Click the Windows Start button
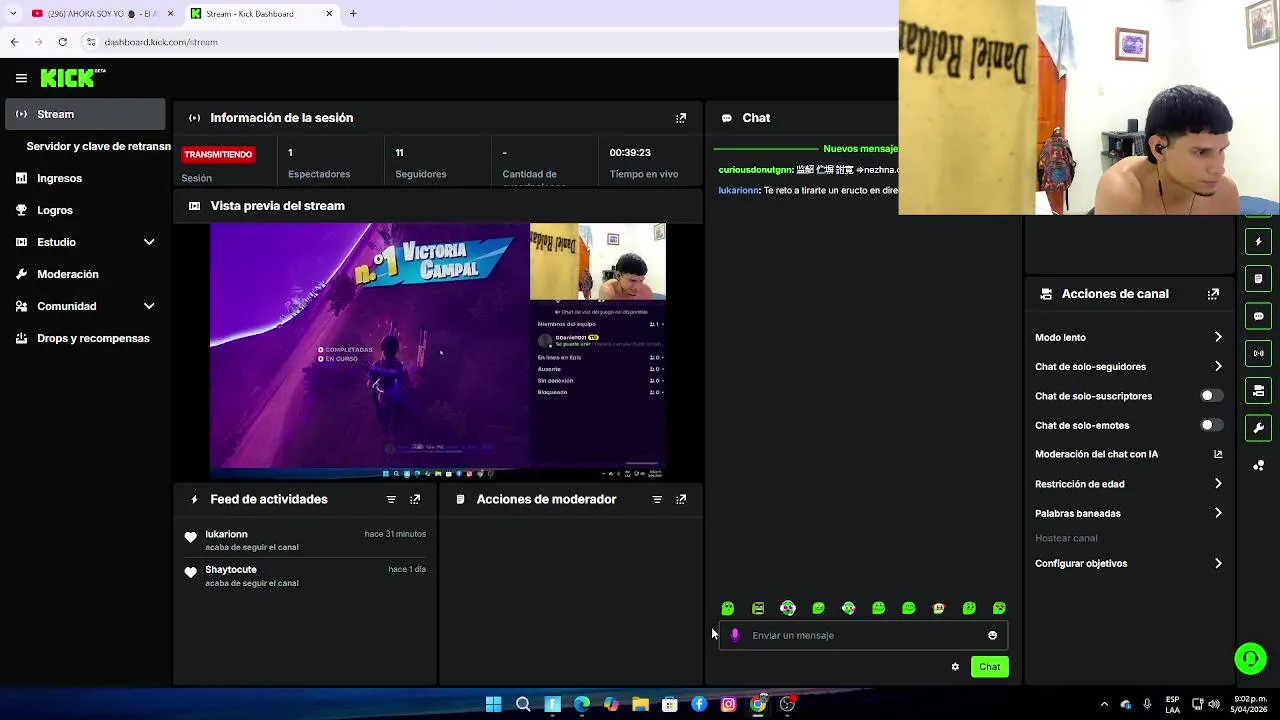This screenshot has width=1280, height=720. coord(493,704)
